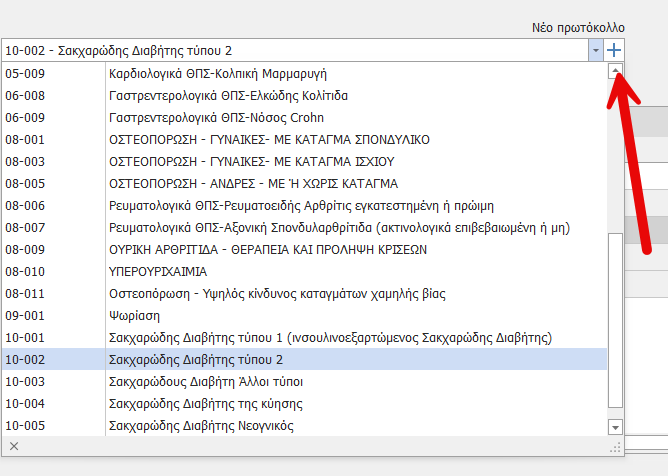
Task: Choose 06-009 Νόσος Crohn from list
Action: pos(230,118)
